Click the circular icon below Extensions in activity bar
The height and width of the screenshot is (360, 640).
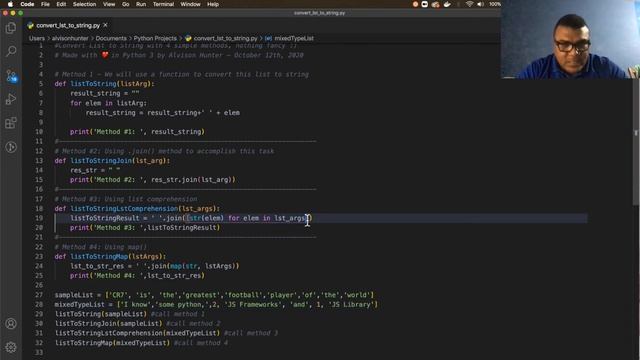[11, 147]
